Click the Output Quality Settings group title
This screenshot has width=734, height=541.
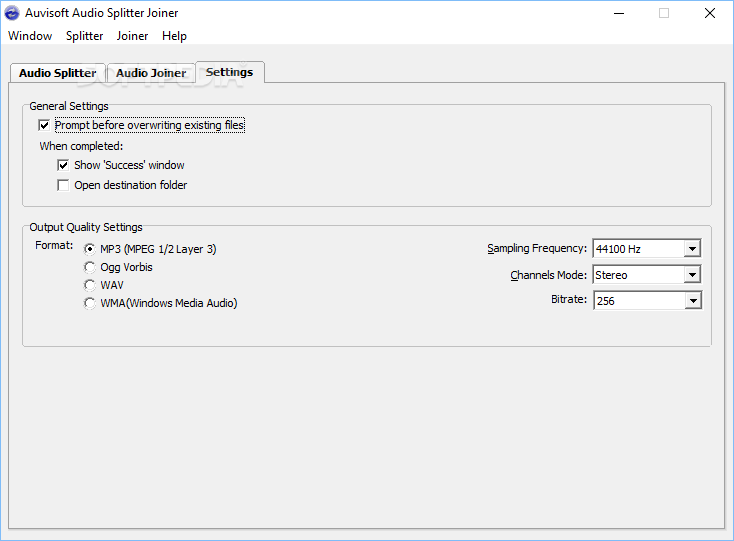(86, 227)
